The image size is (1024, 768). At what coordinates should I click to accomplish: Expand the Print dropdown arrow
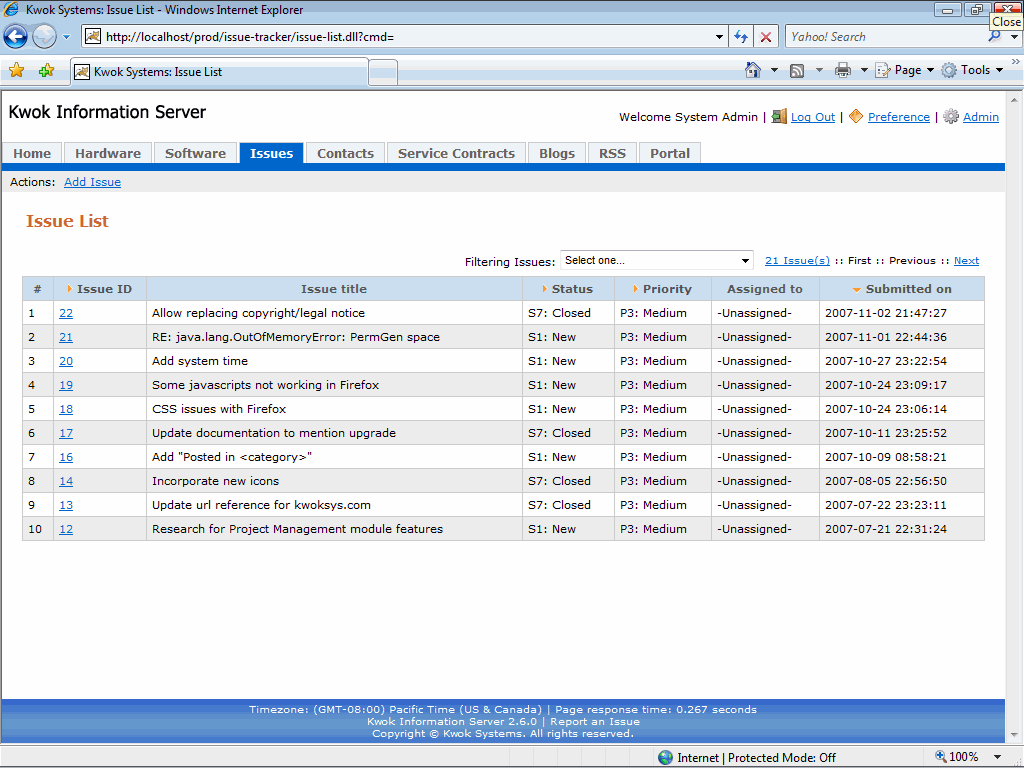(863, 70)
